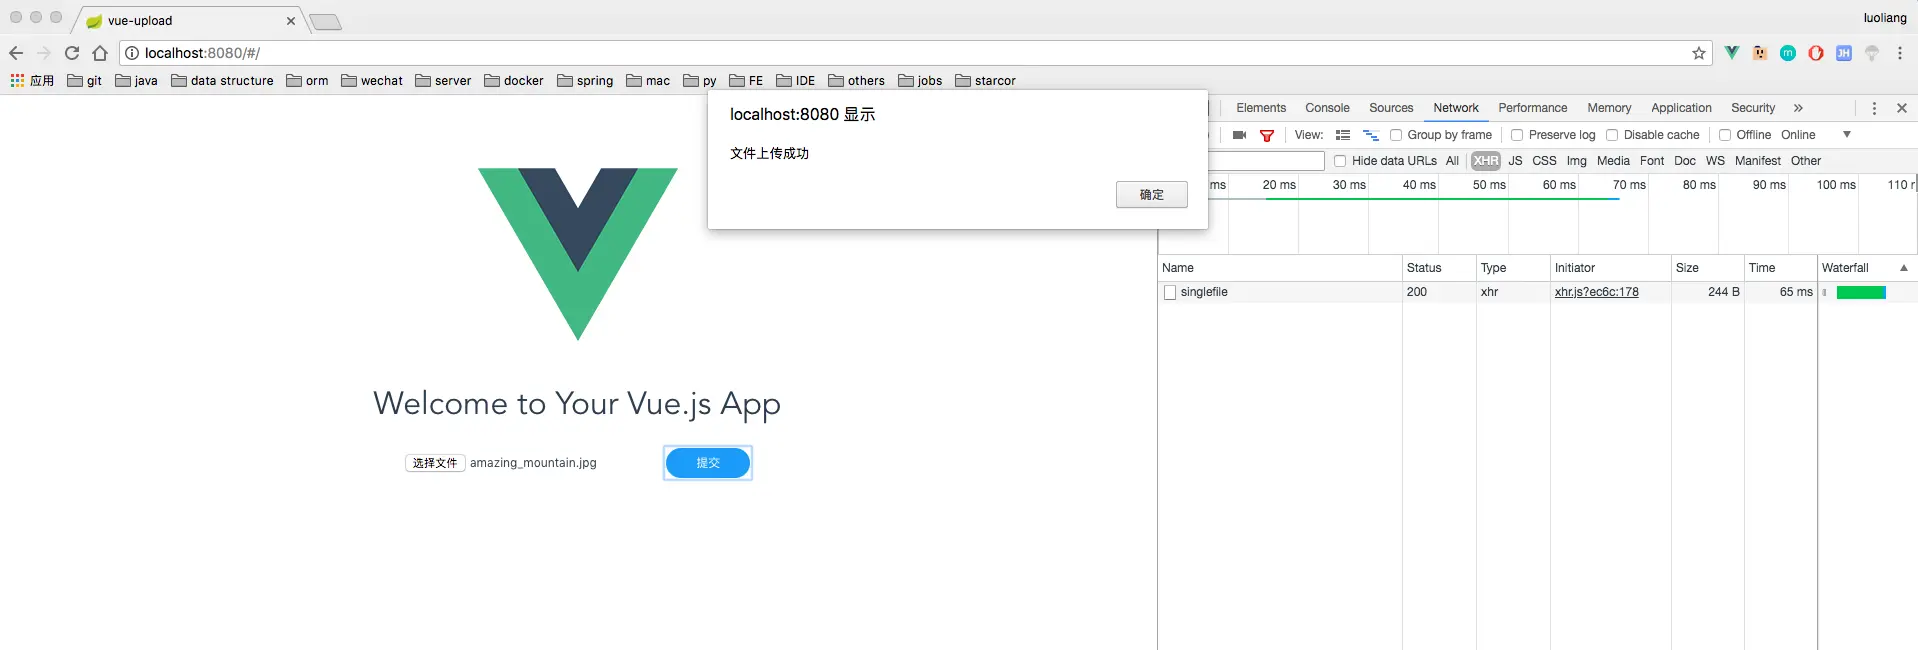Viewport: 1918px width, 650px height.
Task: Click the green singlefile waterfall bar
Action: point(1861,292)
